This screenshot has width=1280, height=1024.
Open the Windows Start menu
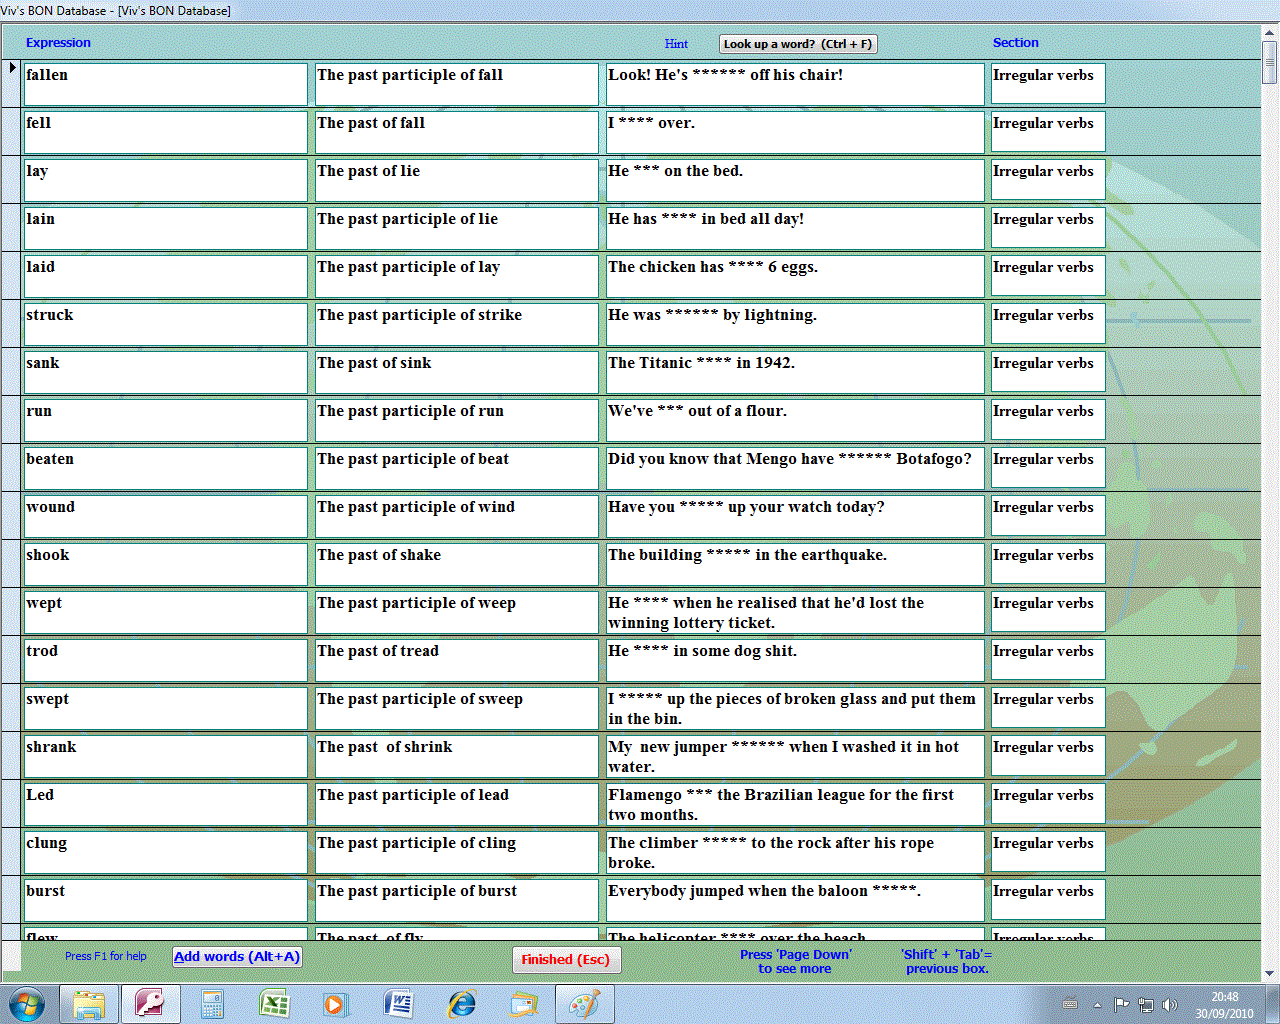pyautogui.click(x=27, y=1004)
